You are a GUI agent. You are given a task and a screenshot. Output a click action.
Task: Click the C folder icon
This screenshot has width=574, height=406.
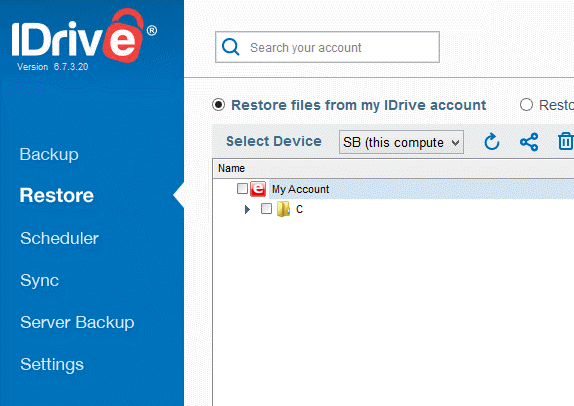[283, 209]
